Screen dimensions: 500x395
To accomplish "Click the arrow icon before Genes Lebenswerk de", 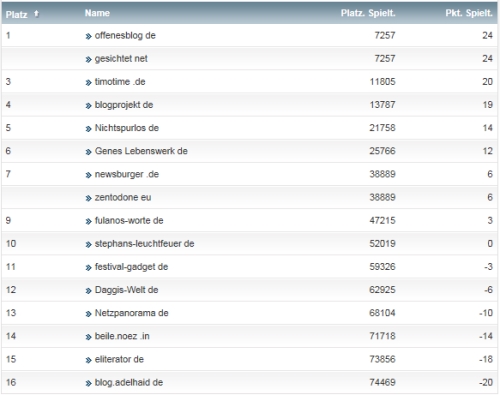I will [x=88, y=152].
